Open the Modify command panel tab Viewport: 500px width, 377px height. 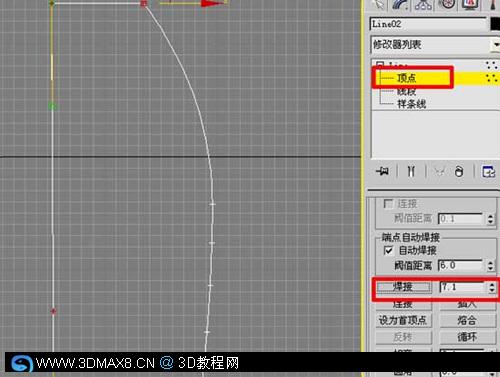(x=401, y=4)
